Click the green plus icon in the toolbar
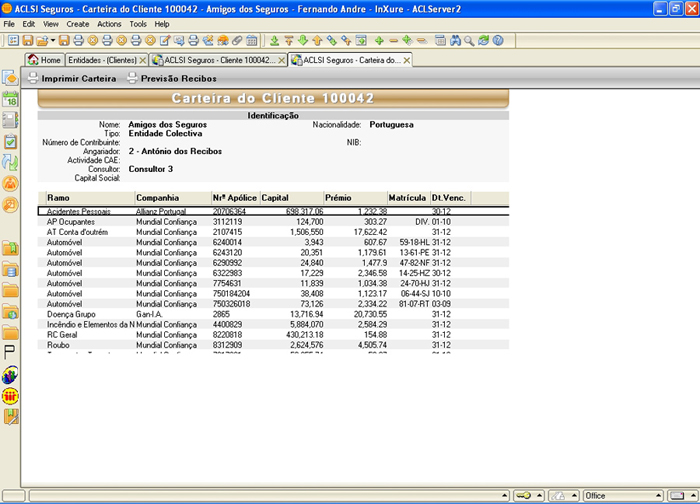The height and width of the screenshot is (504, 700). coord(379,41)
